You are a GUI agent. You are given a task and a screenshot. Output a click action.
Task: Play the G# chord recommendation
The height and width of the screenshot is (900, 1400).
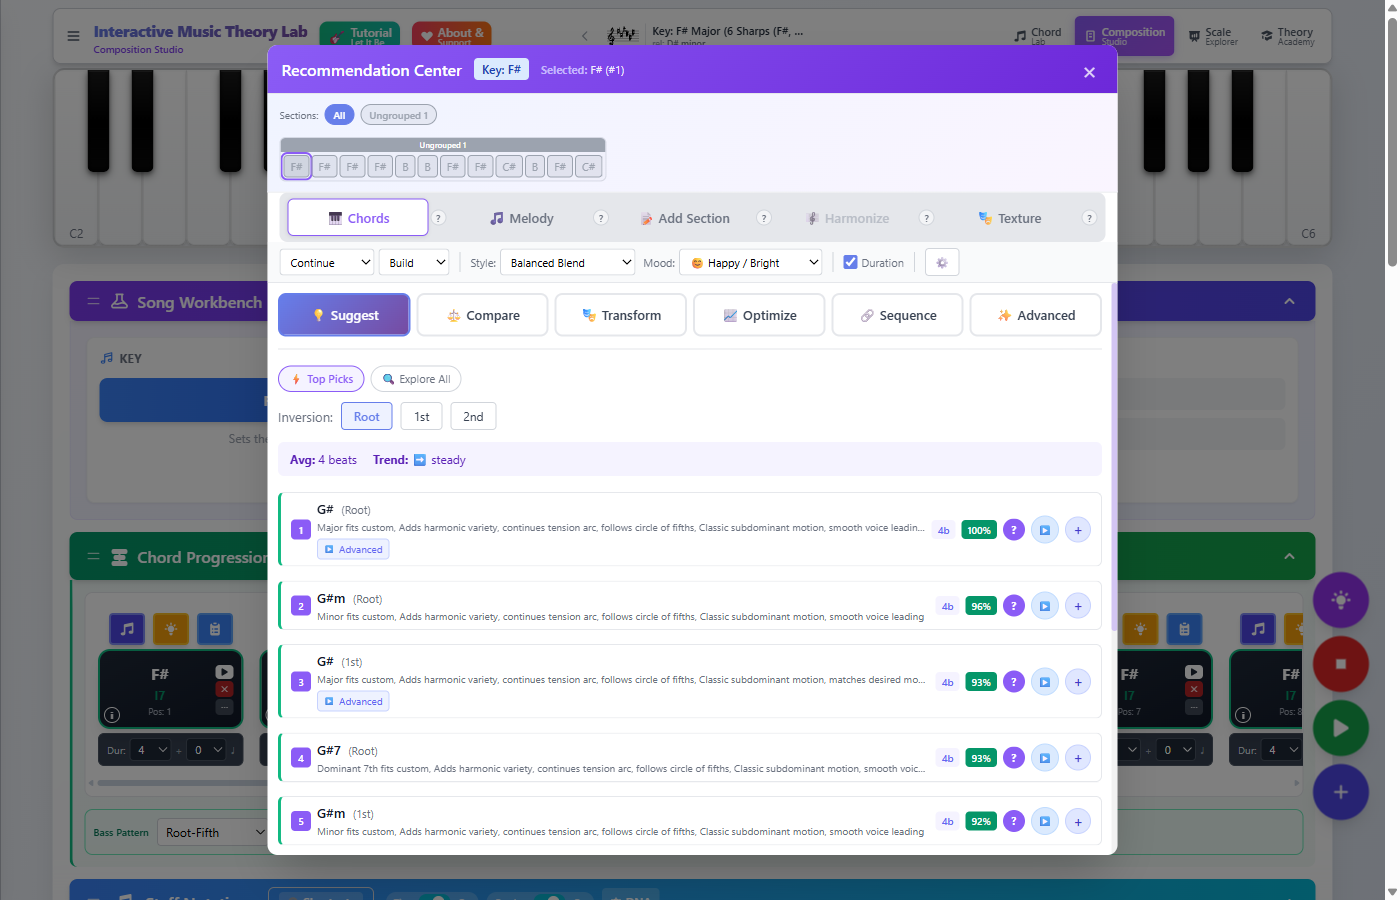[x=1044, y=529]
